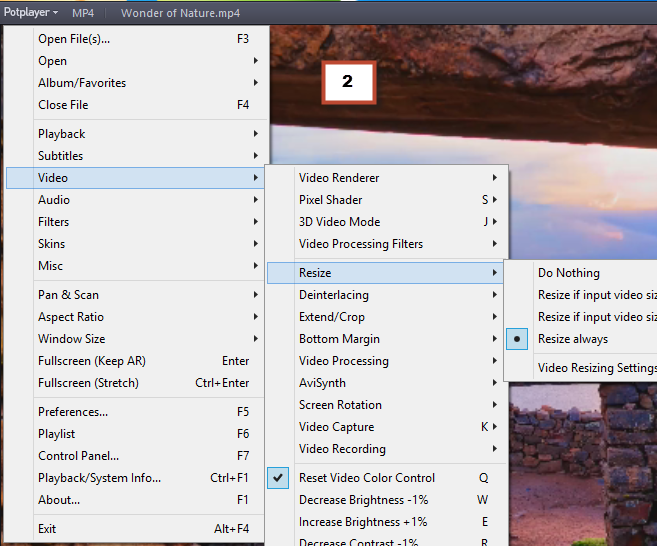Screen dimensions: 657x546
Task: Open the Video Renderer submenu
Action: point(387,178)
